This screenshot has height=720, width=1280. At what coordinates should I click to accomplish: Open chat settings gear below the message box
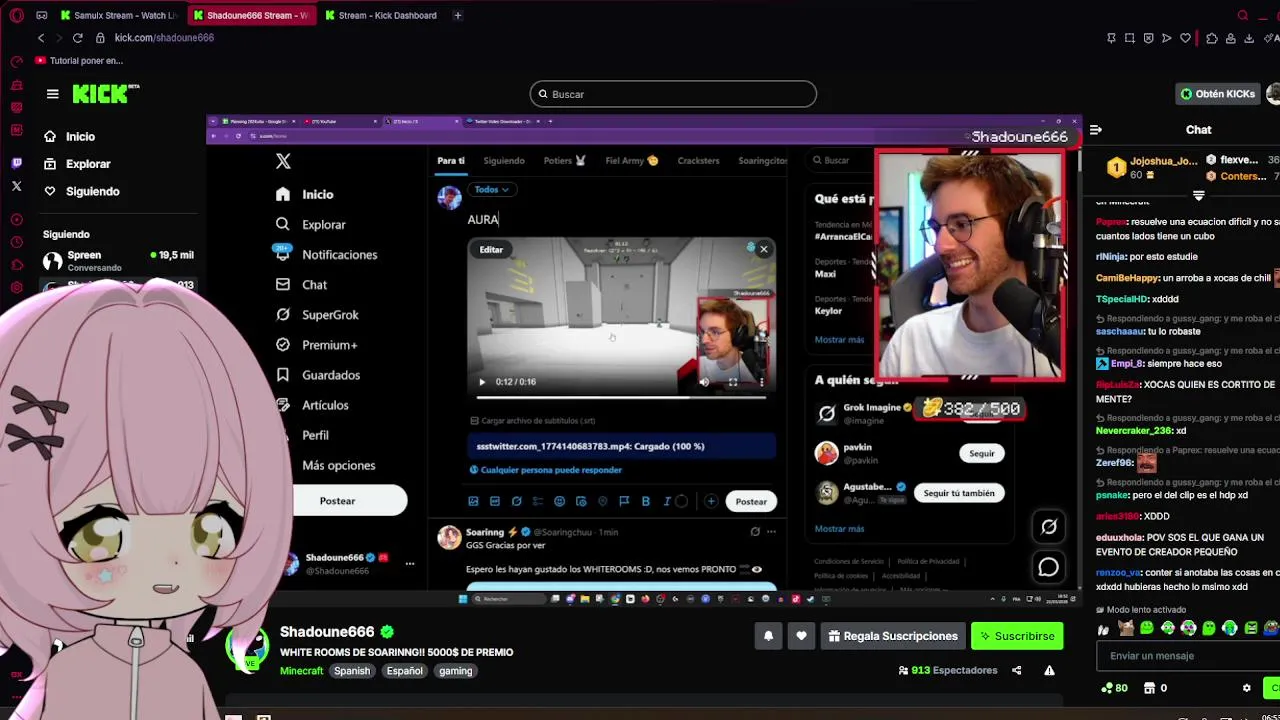1246,688
